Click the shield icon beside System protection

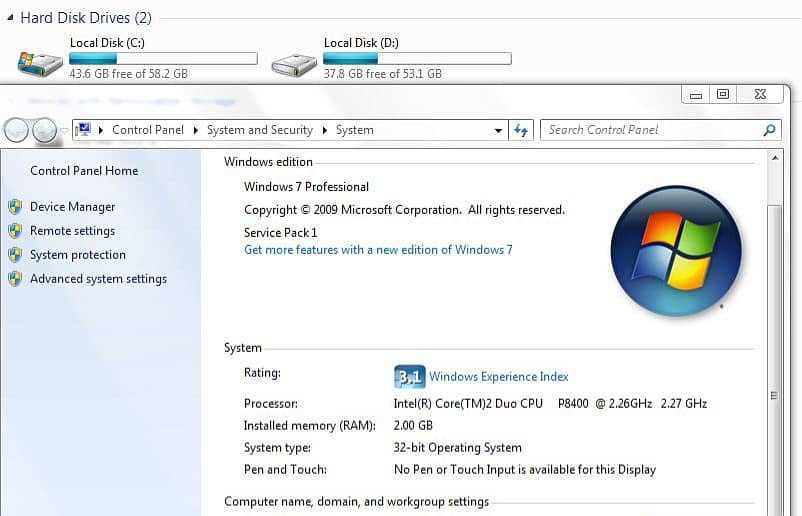point(15,255)
